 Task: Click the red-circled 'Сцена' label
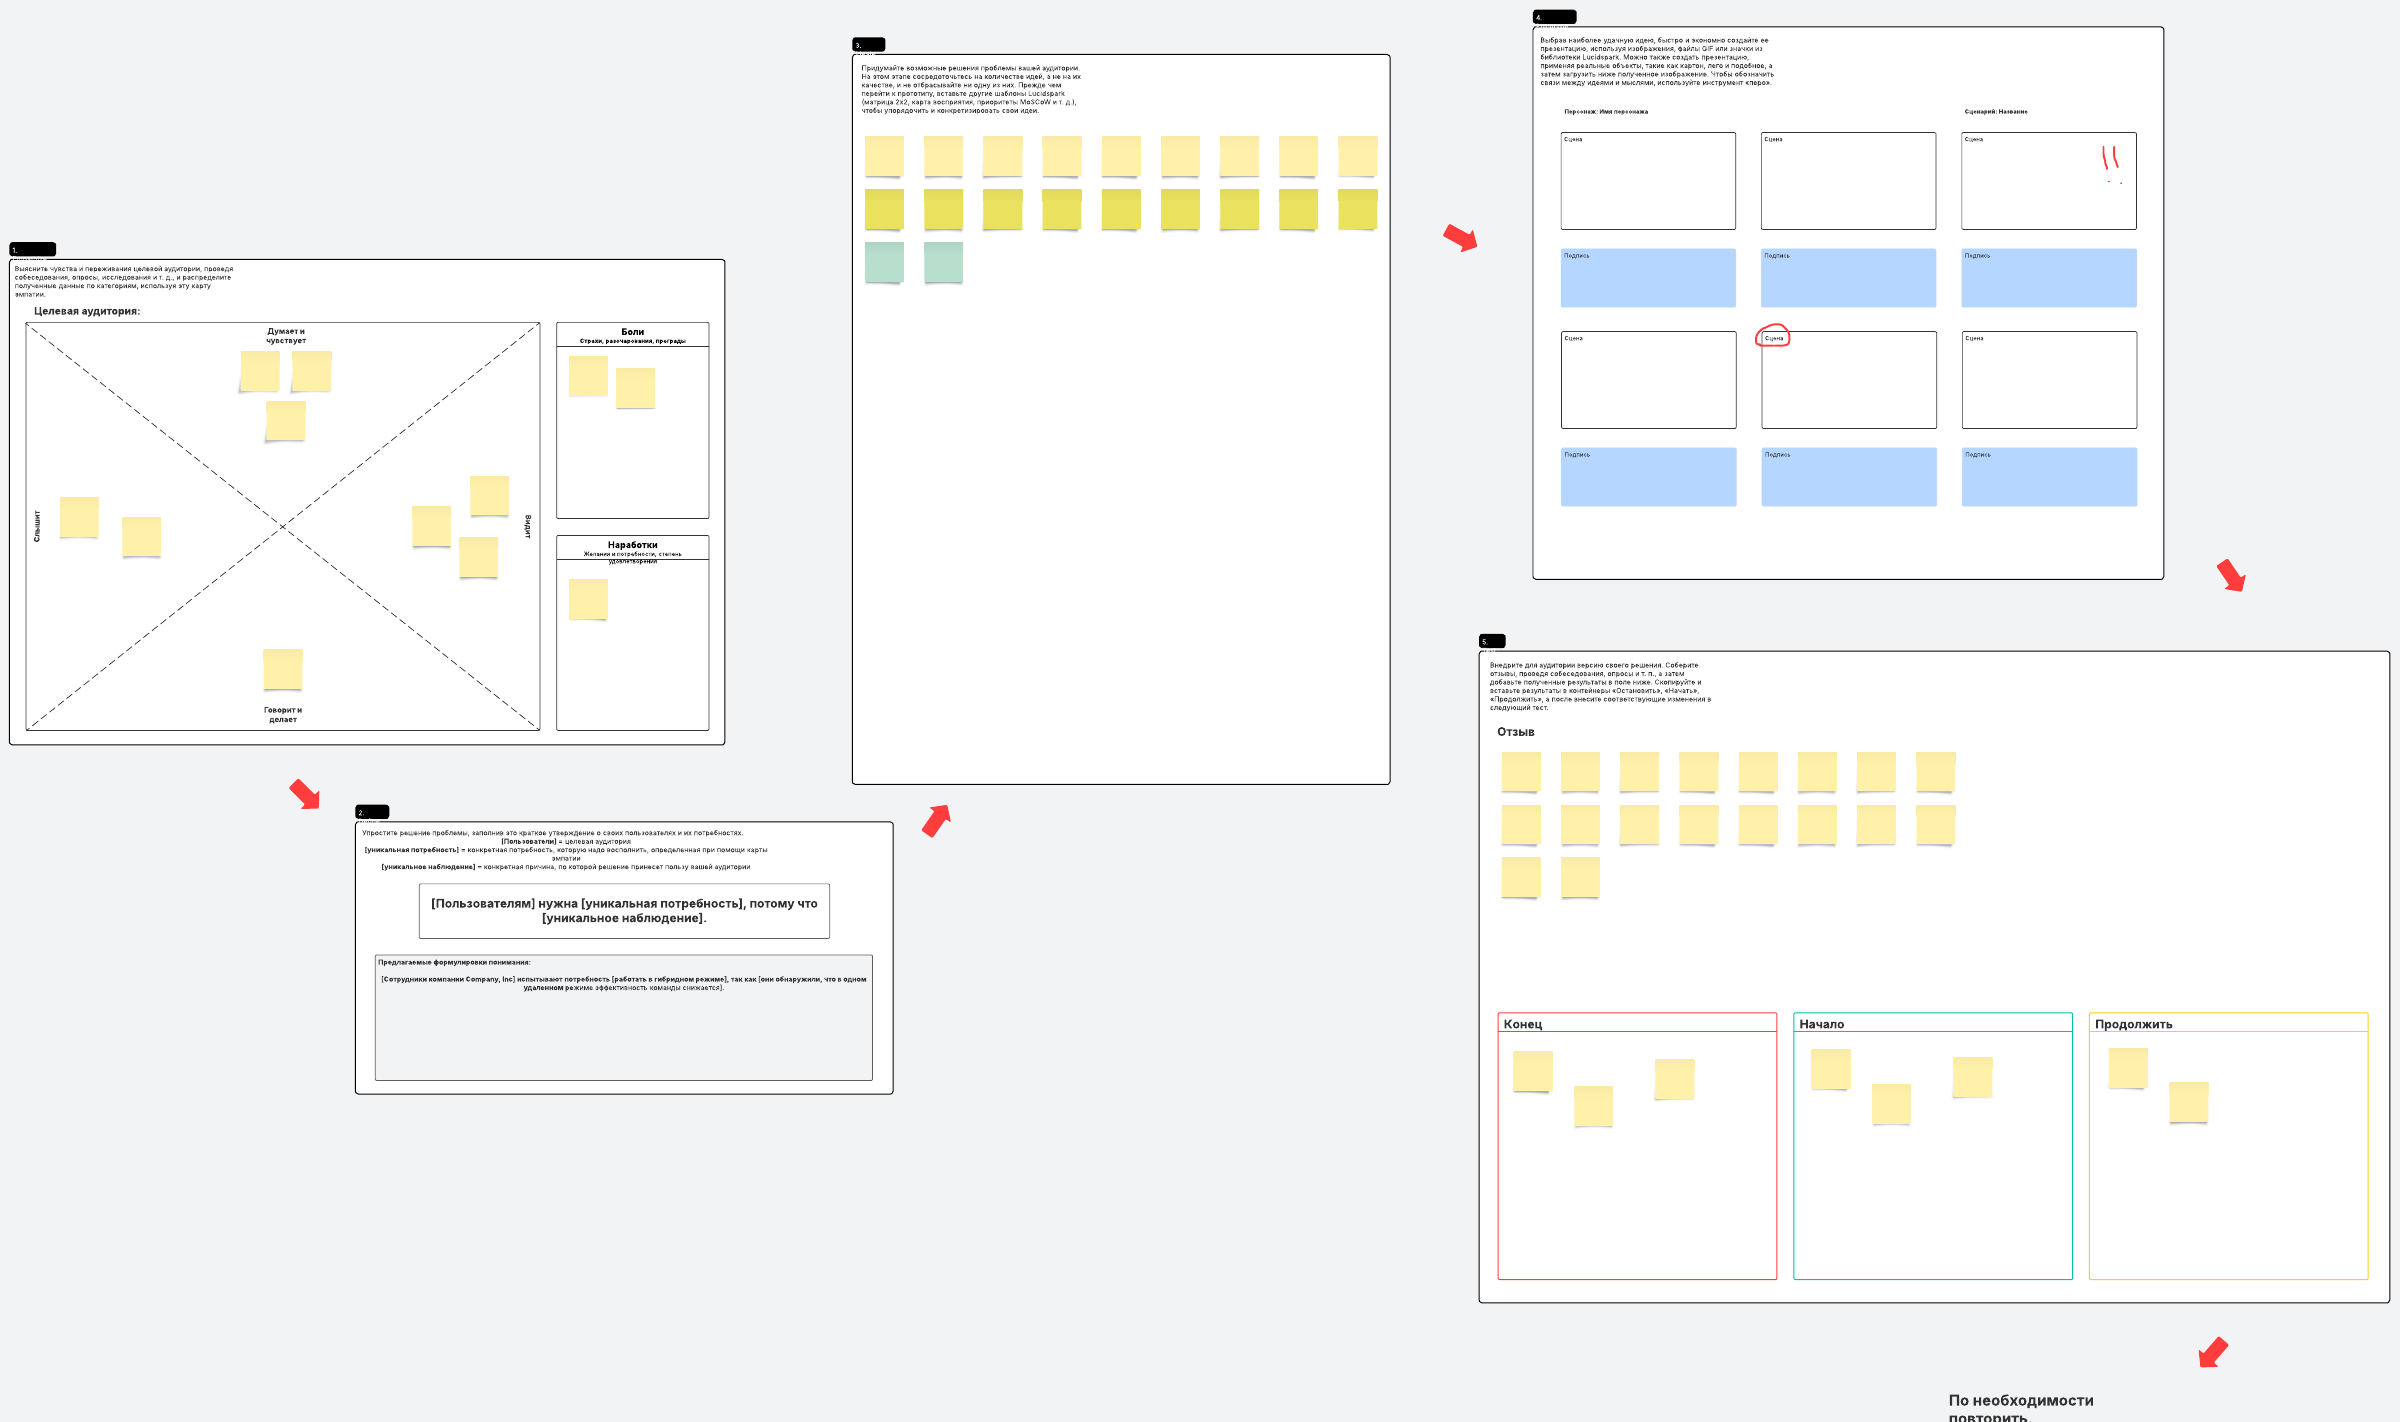[x=1773, y=337]
